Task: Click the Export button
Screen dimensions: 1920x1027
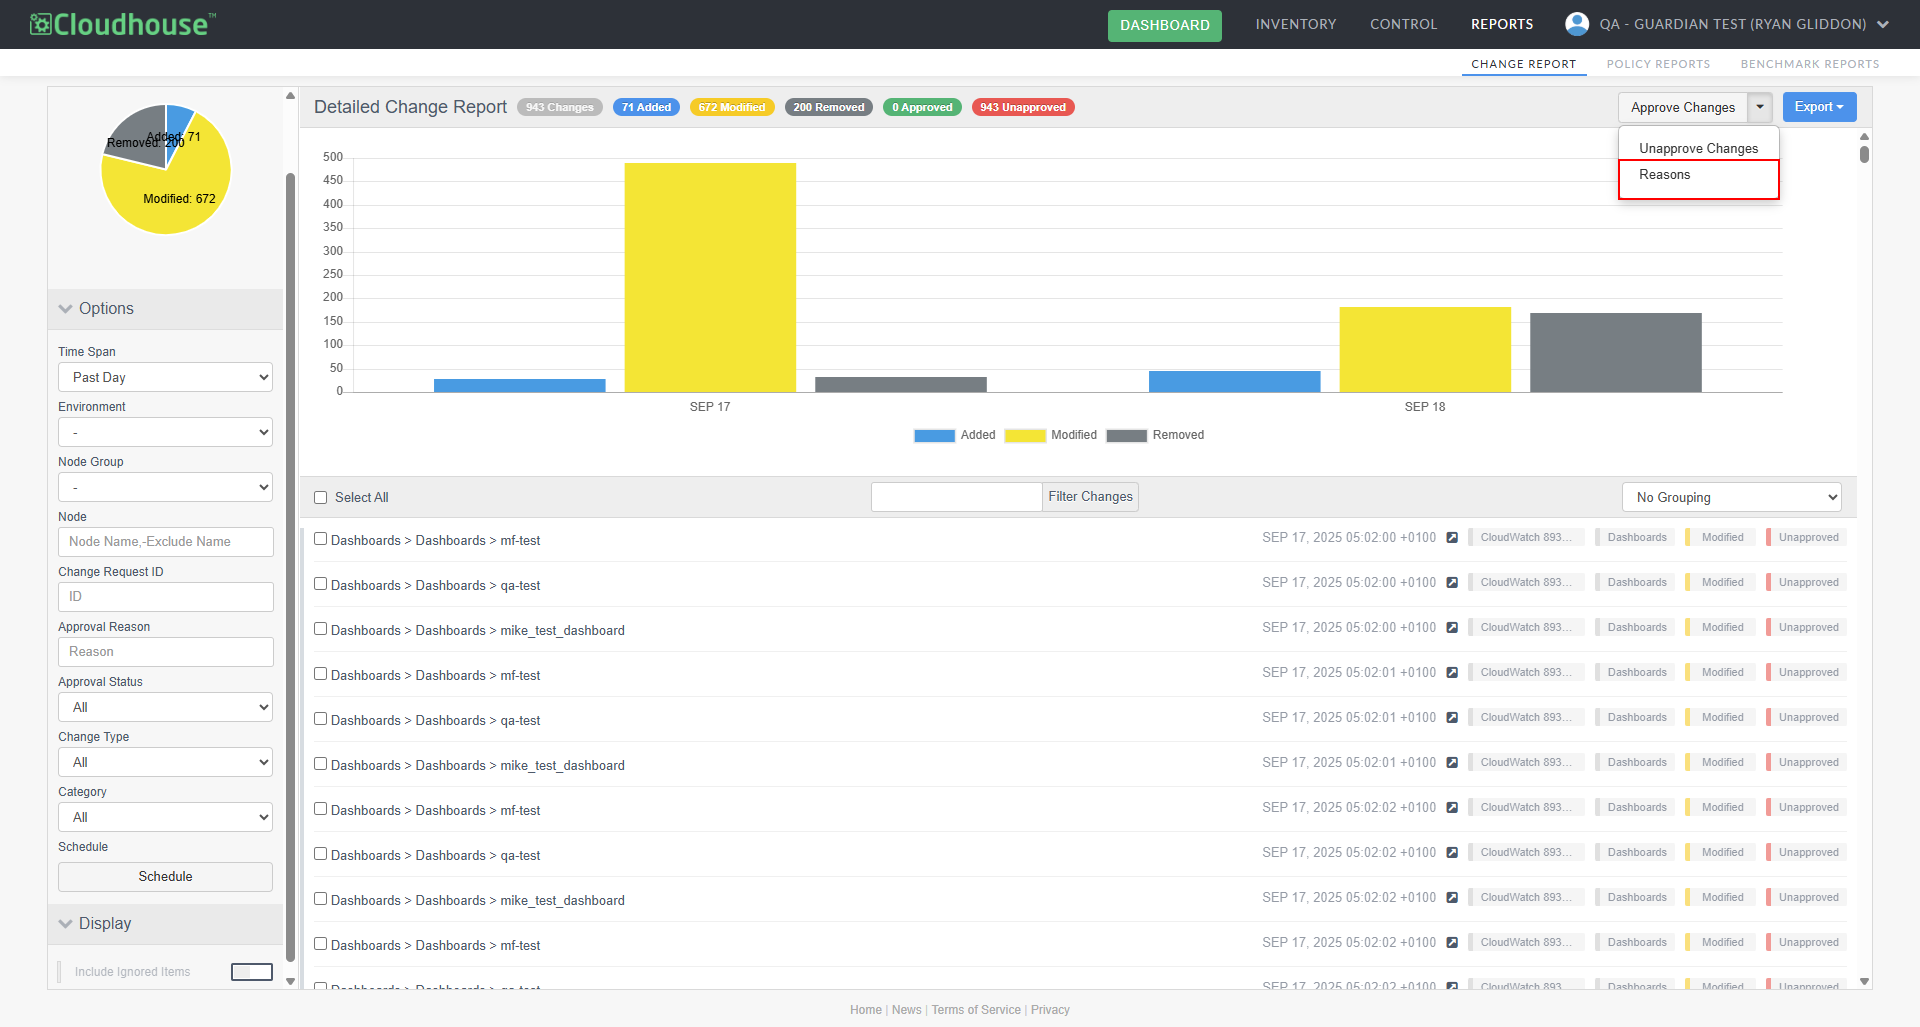Action: pyautogui.click(x=1818, y=107)
